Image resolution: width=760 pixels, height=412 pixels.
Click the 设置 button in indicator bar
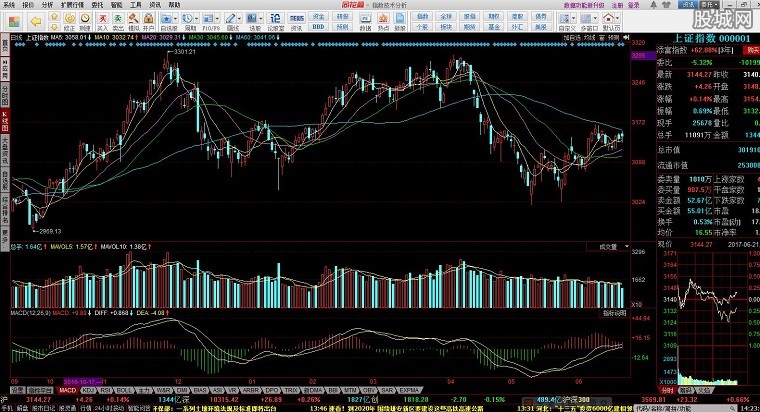pyautogui.click(x=18, y=390)
